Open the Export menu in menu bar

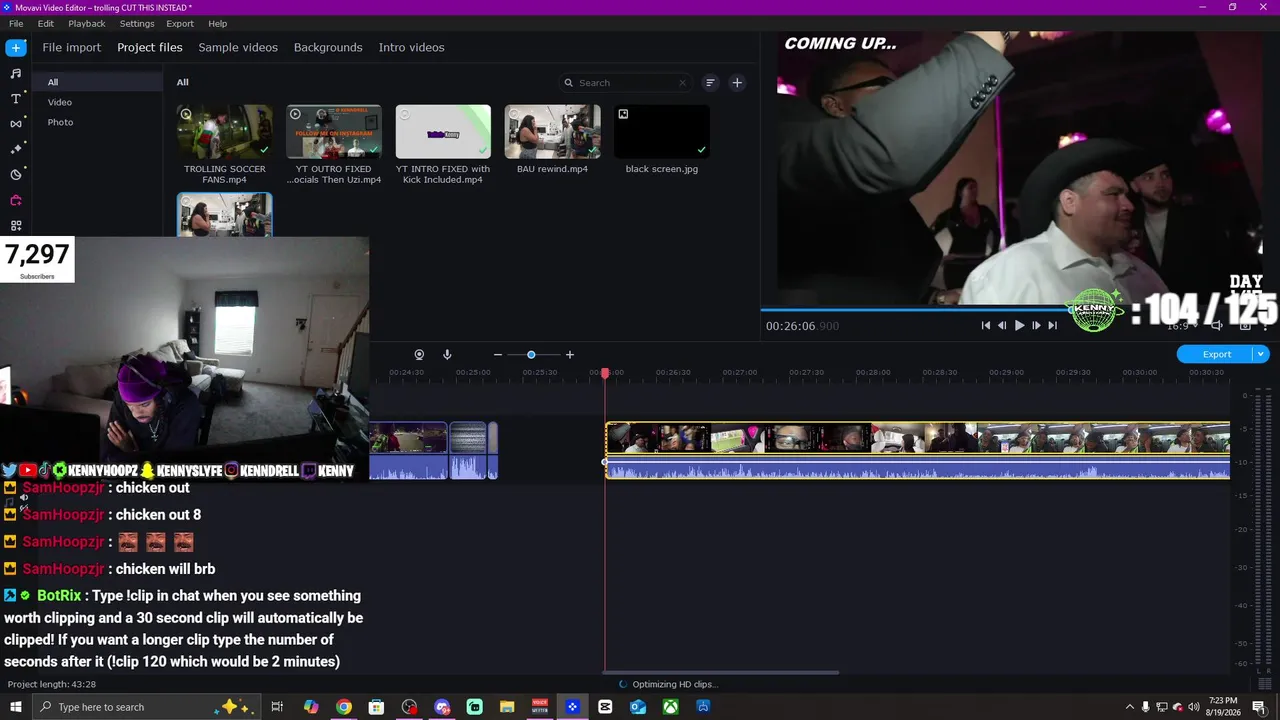(x=180, y=23)
